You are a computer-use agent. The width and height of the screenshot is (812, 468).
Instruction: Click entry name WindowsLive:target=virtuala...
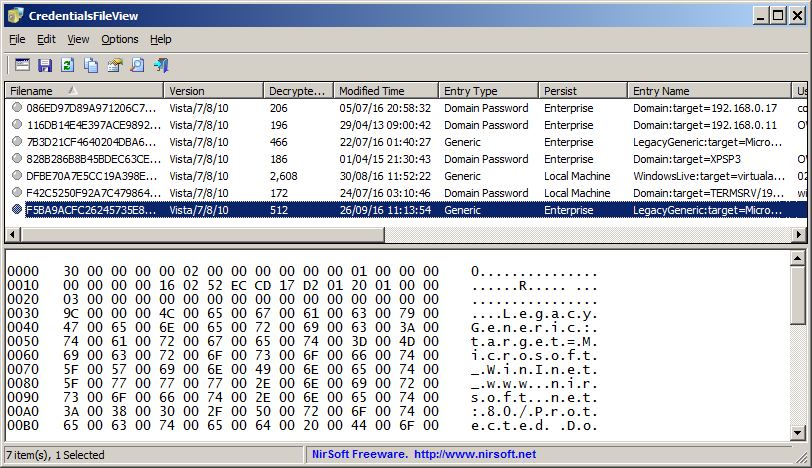point(709,176)
